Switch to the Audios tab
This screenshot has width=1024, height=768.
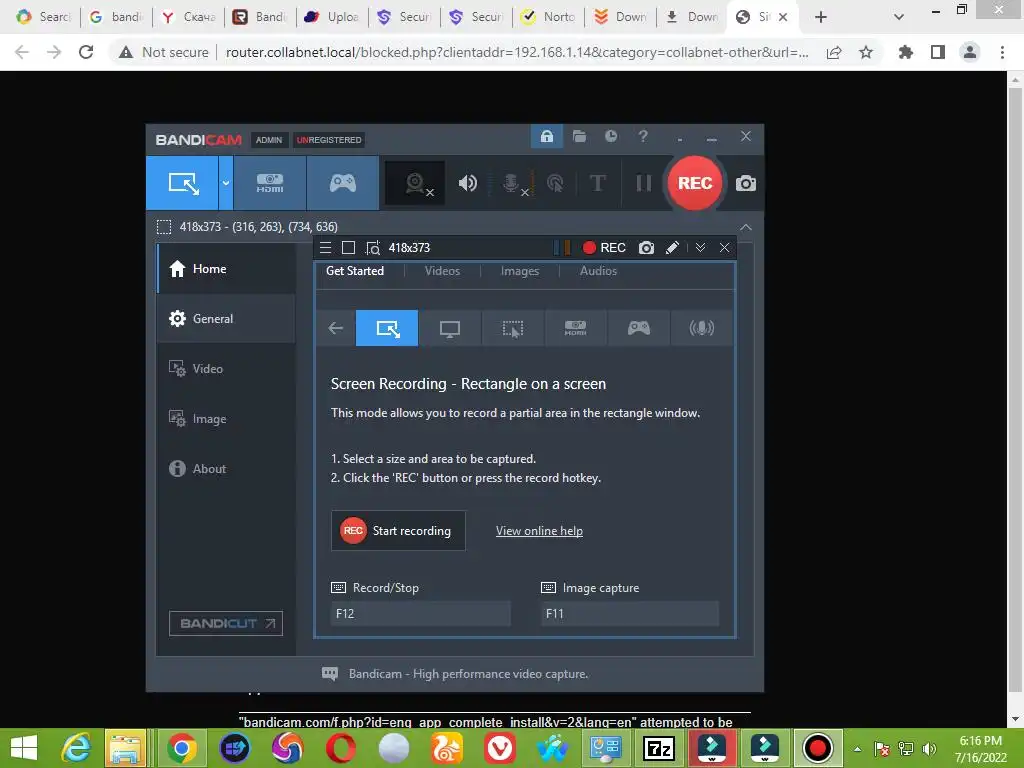[x=598, y=271]
